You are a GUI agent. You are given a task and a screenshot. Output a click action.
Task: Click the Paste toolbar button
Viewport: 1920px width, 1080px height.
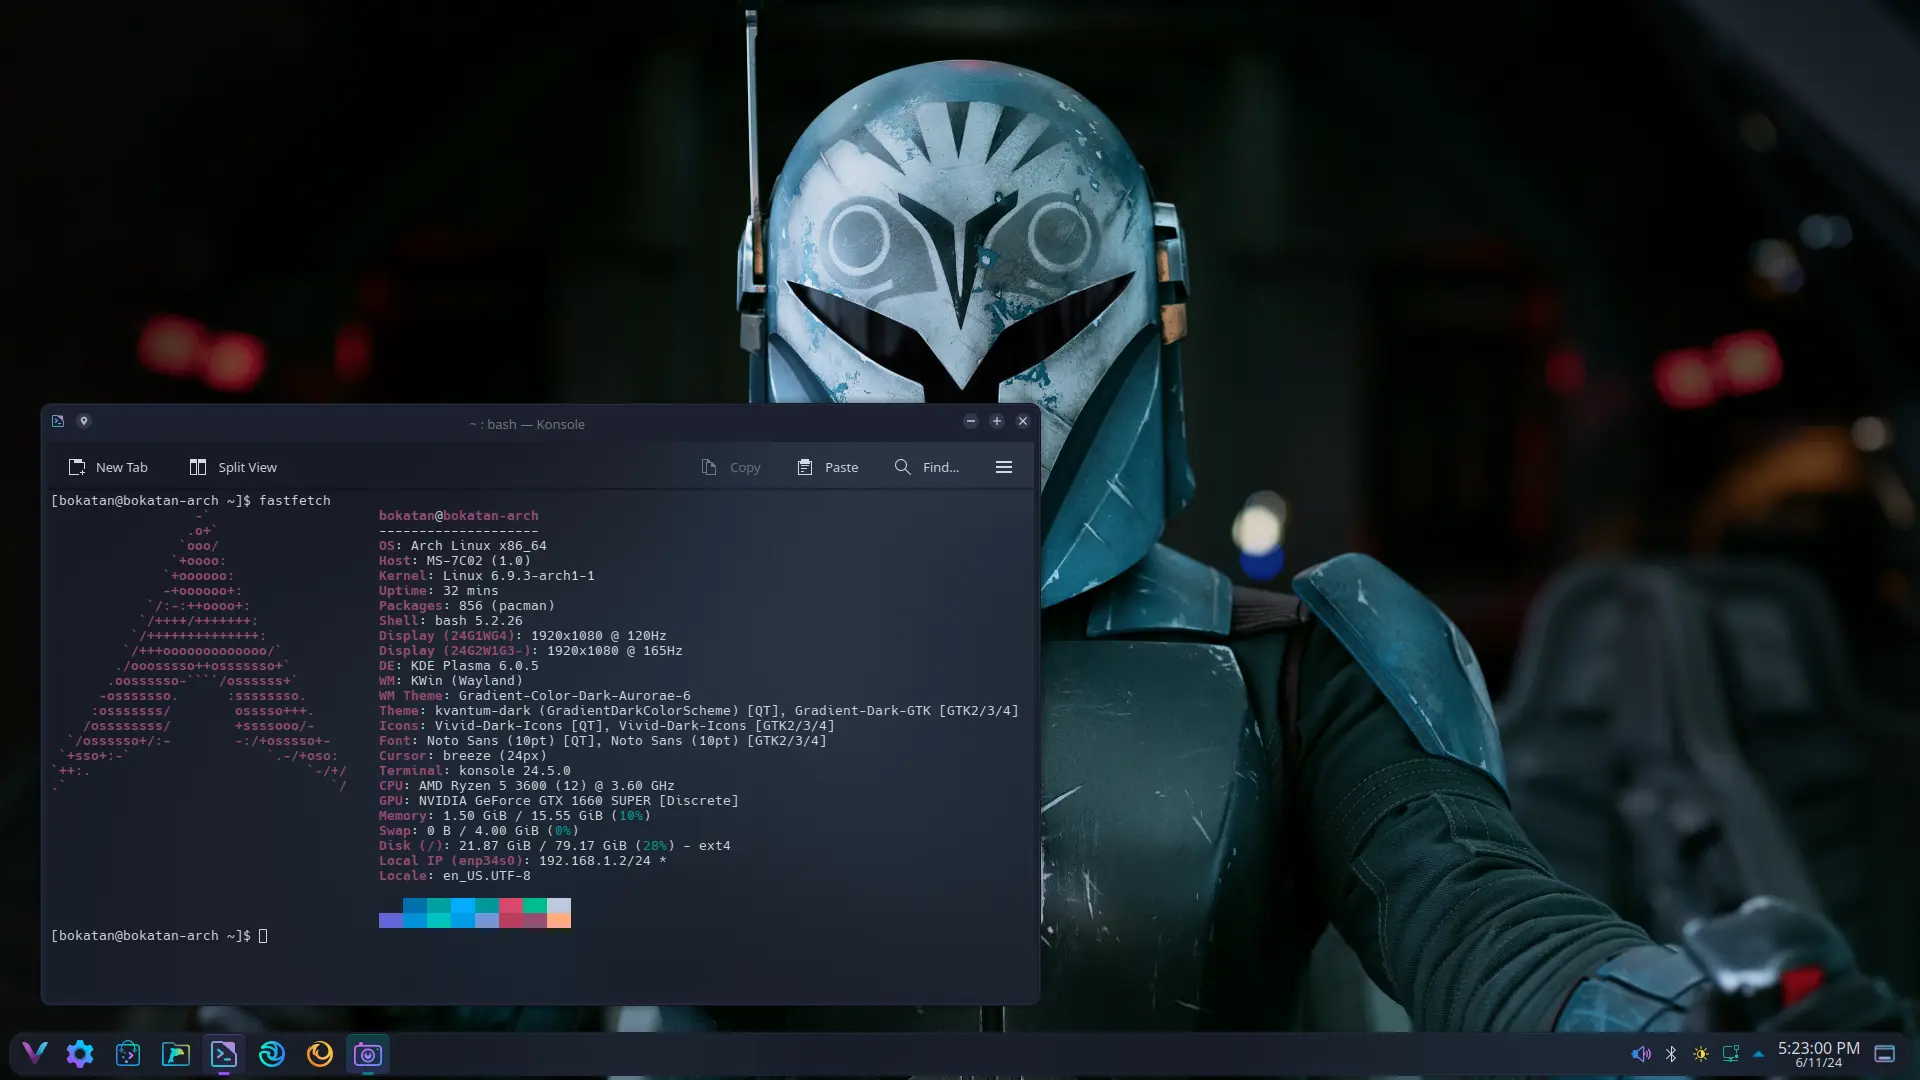pyautogui.click(x=828, y=467)
